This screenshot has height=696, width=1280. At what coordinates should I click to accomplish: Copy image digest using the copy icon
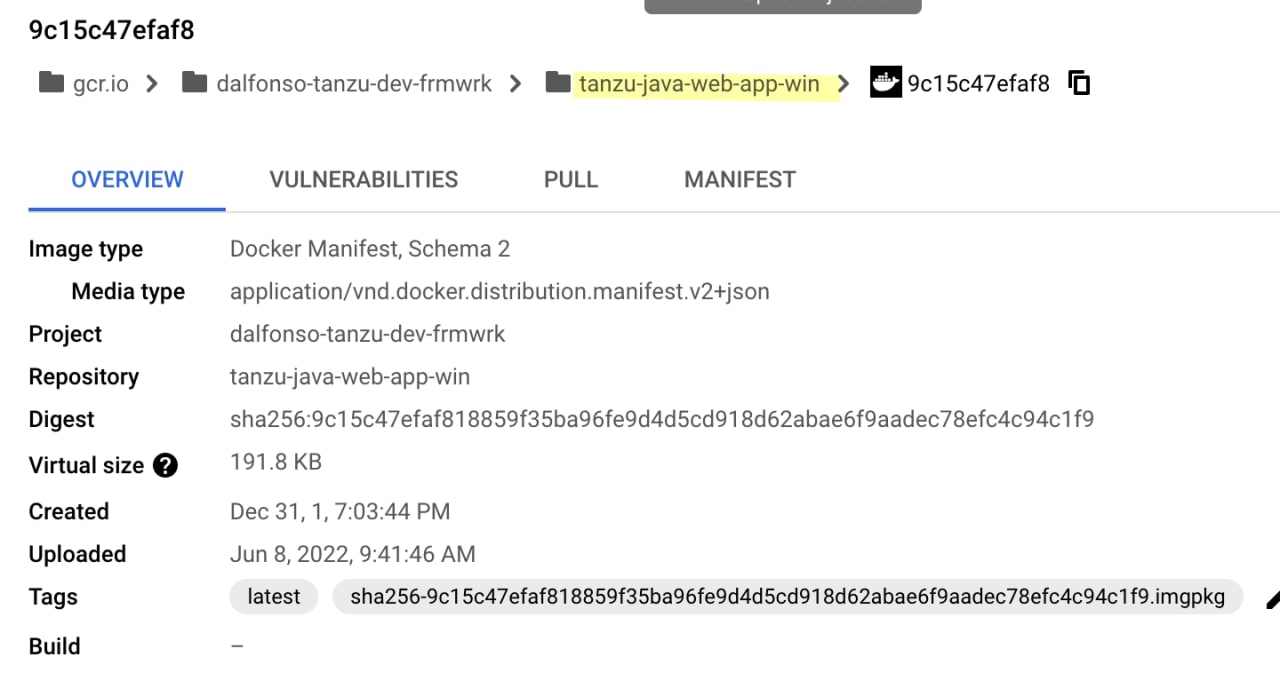click(x=1079, y=83)
